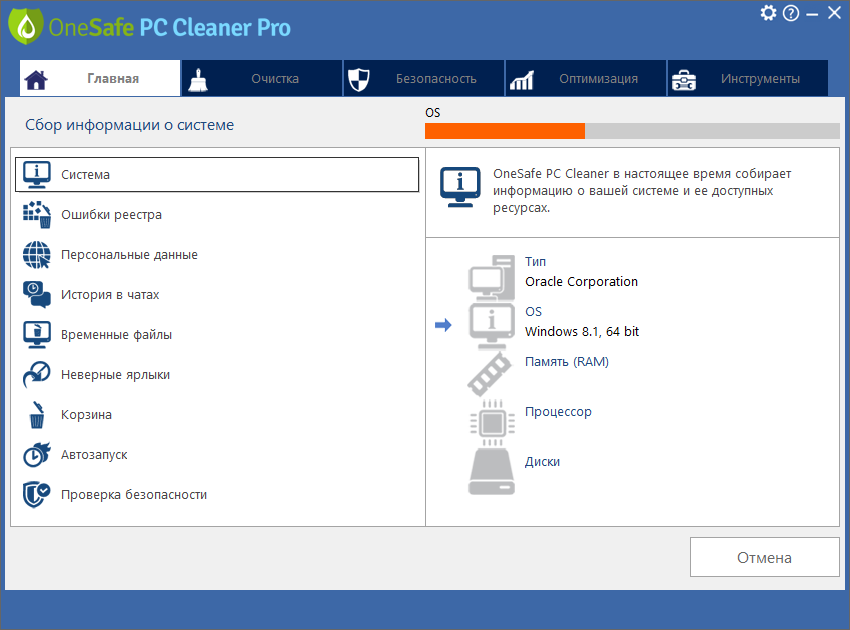850x630 pixels.
Task: Open the settings gear icon
Action: coord(768,12)
